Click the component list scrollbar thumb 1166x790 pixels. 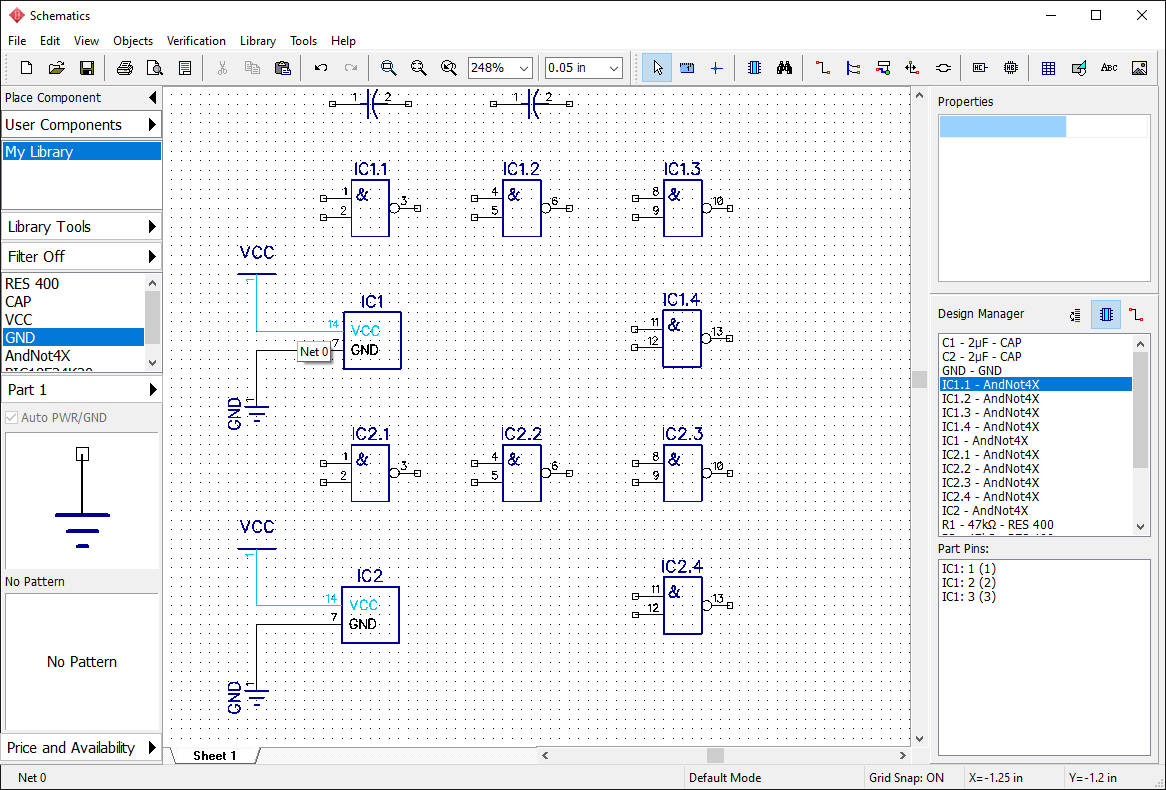(152, 317)
